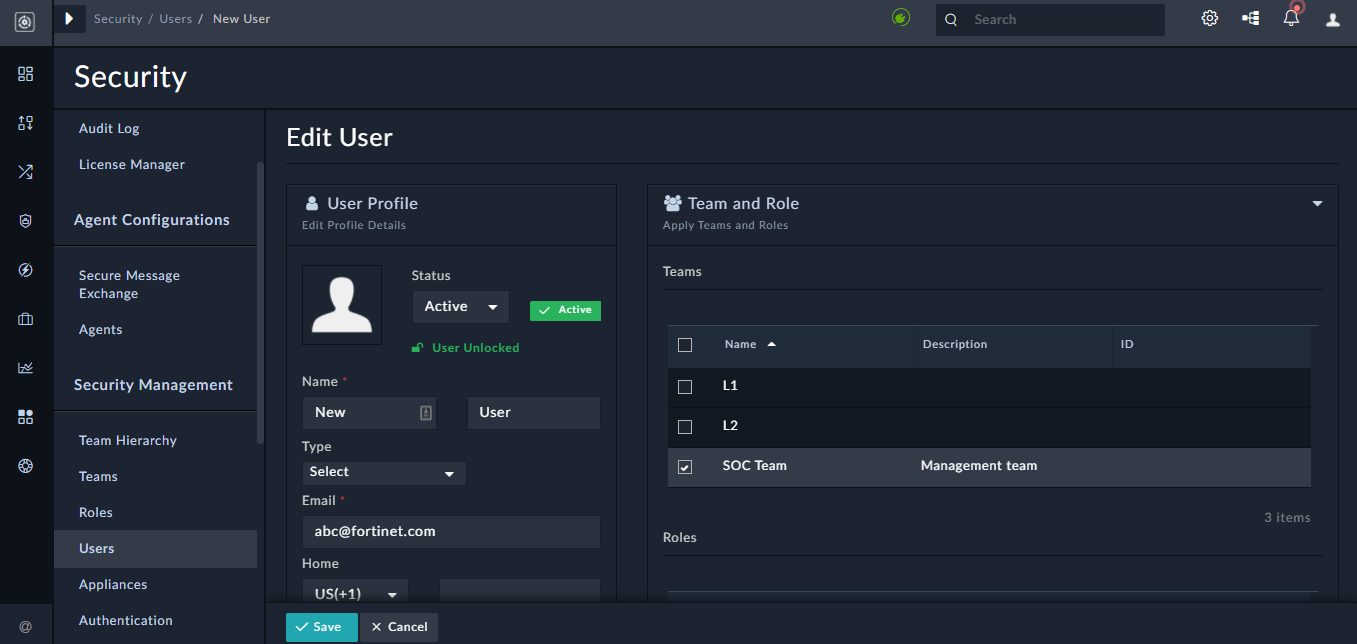Open the Dashboard grid icon in sidebar
Image resolution: width=1357 pixels, height=644 pixels.
click(x=25, y=74)
